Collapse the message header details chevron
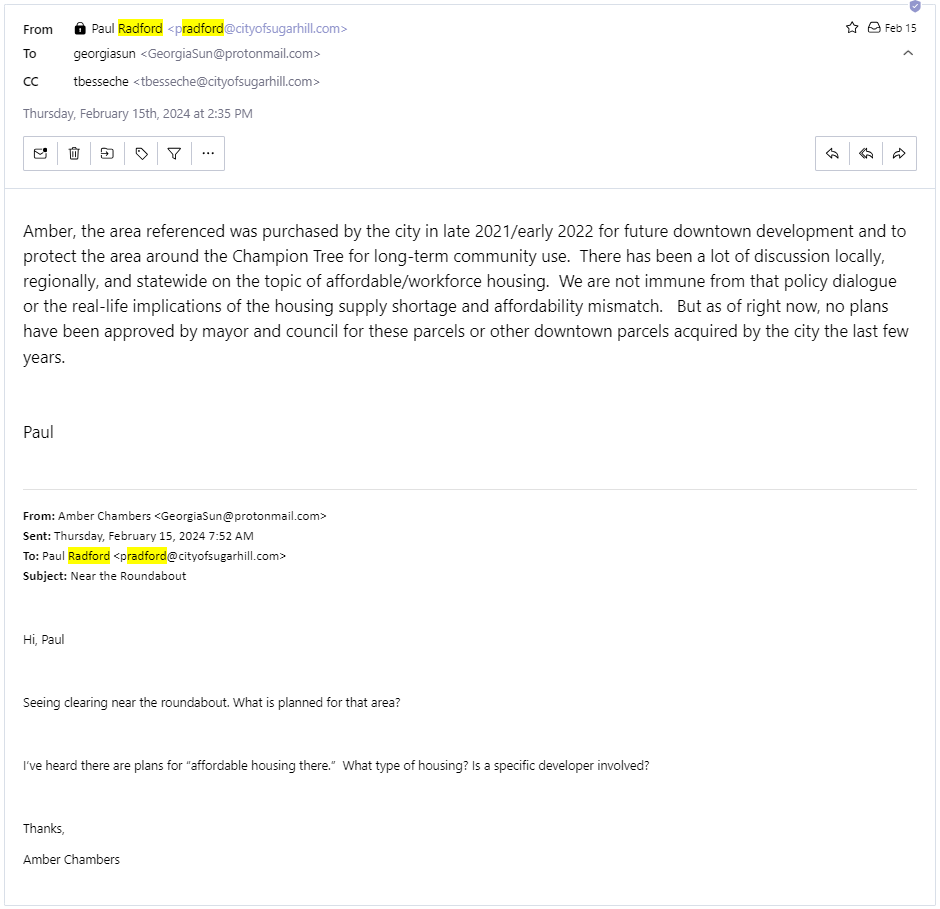Image resolution: width=940 pixels, height=909 pixels. [908, 53]
